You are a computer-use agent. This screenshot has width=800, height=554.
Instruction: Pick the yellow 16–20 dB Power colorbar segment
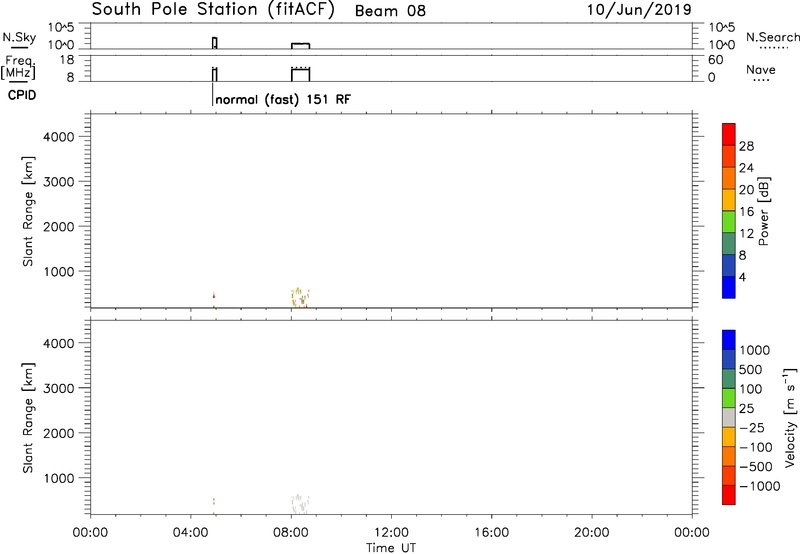(729, 199)
